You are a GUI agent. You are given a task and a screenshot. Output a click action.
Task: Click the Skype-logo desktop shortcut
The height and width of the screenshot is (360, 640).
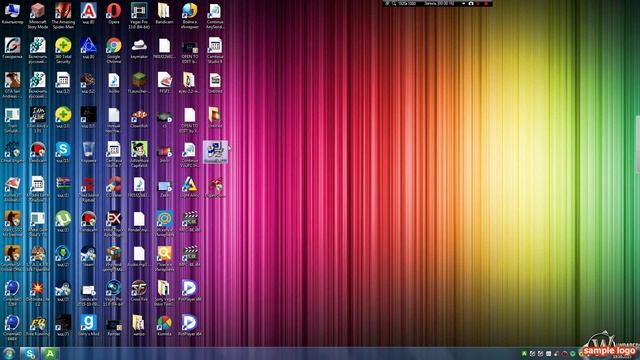63,152
